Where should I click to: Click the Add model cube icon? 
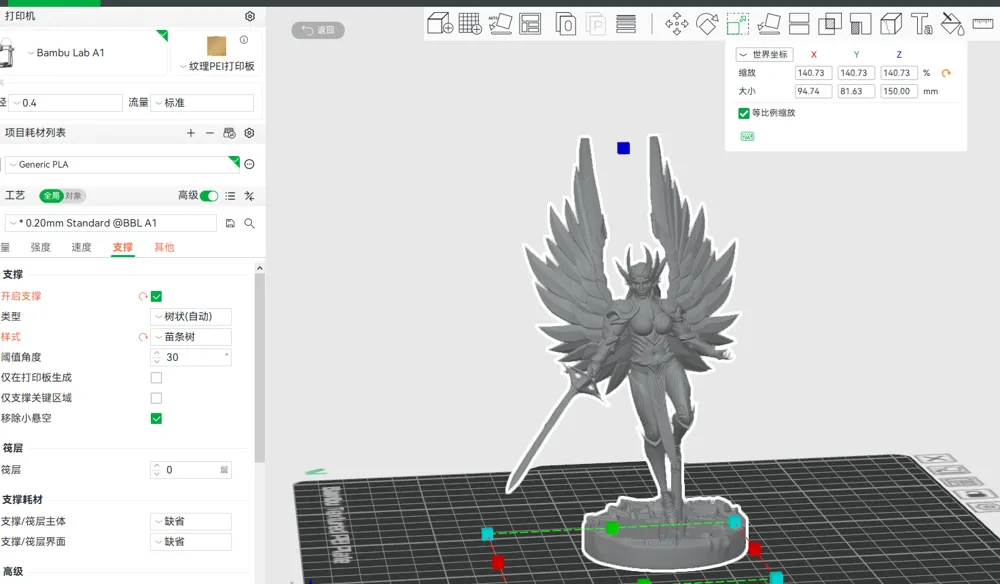[439, 24]
